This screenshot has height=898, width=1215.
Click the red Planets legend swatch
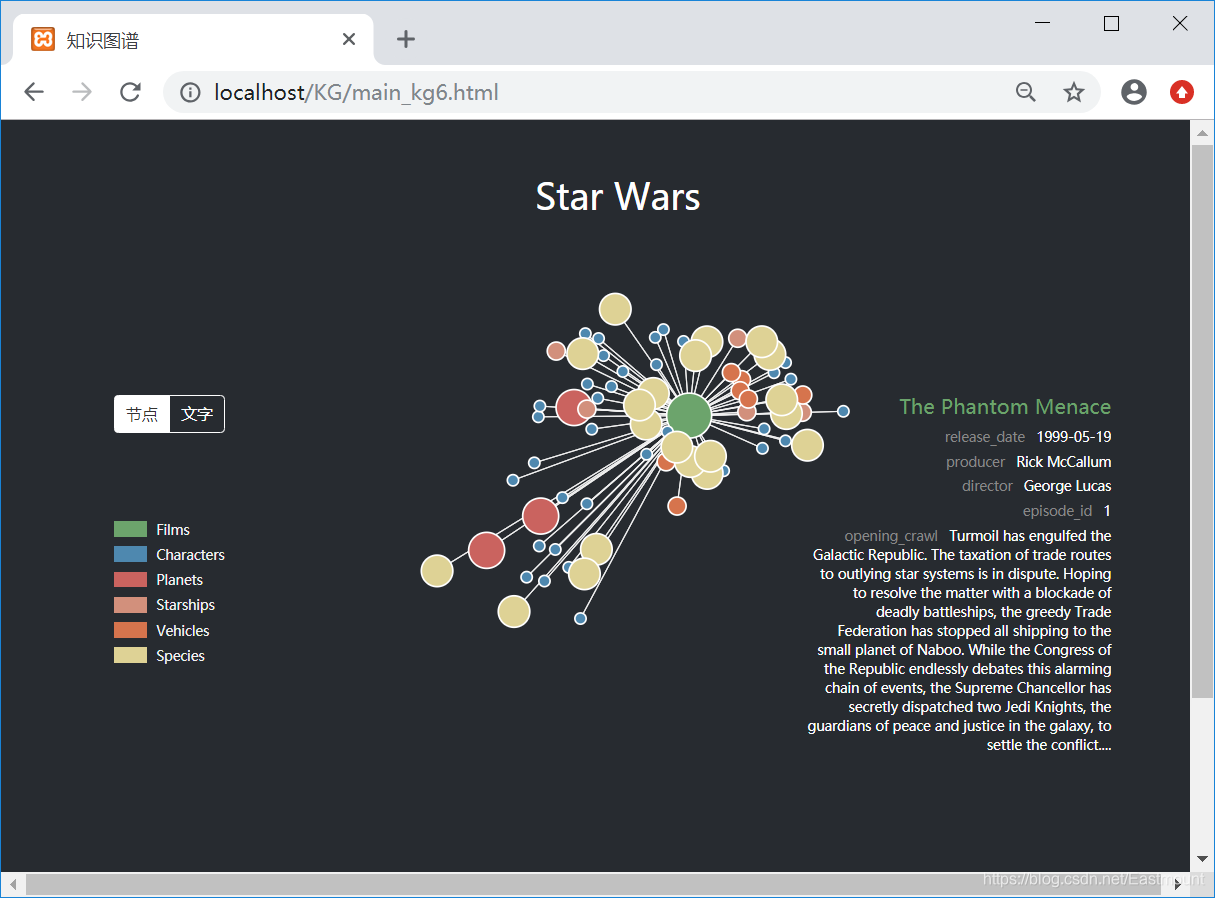pyautogui.click(x=130, y=579)
